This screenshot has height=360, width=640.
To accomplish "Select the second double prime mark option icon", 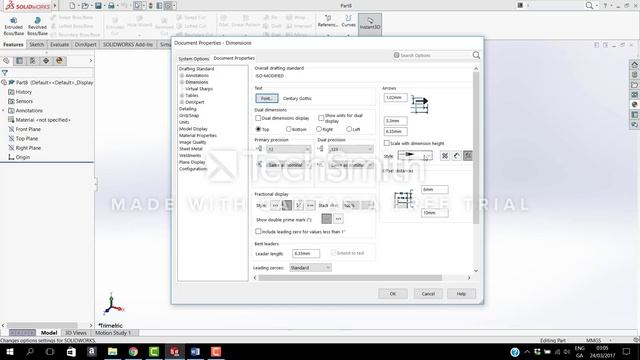I will (338, 219).
